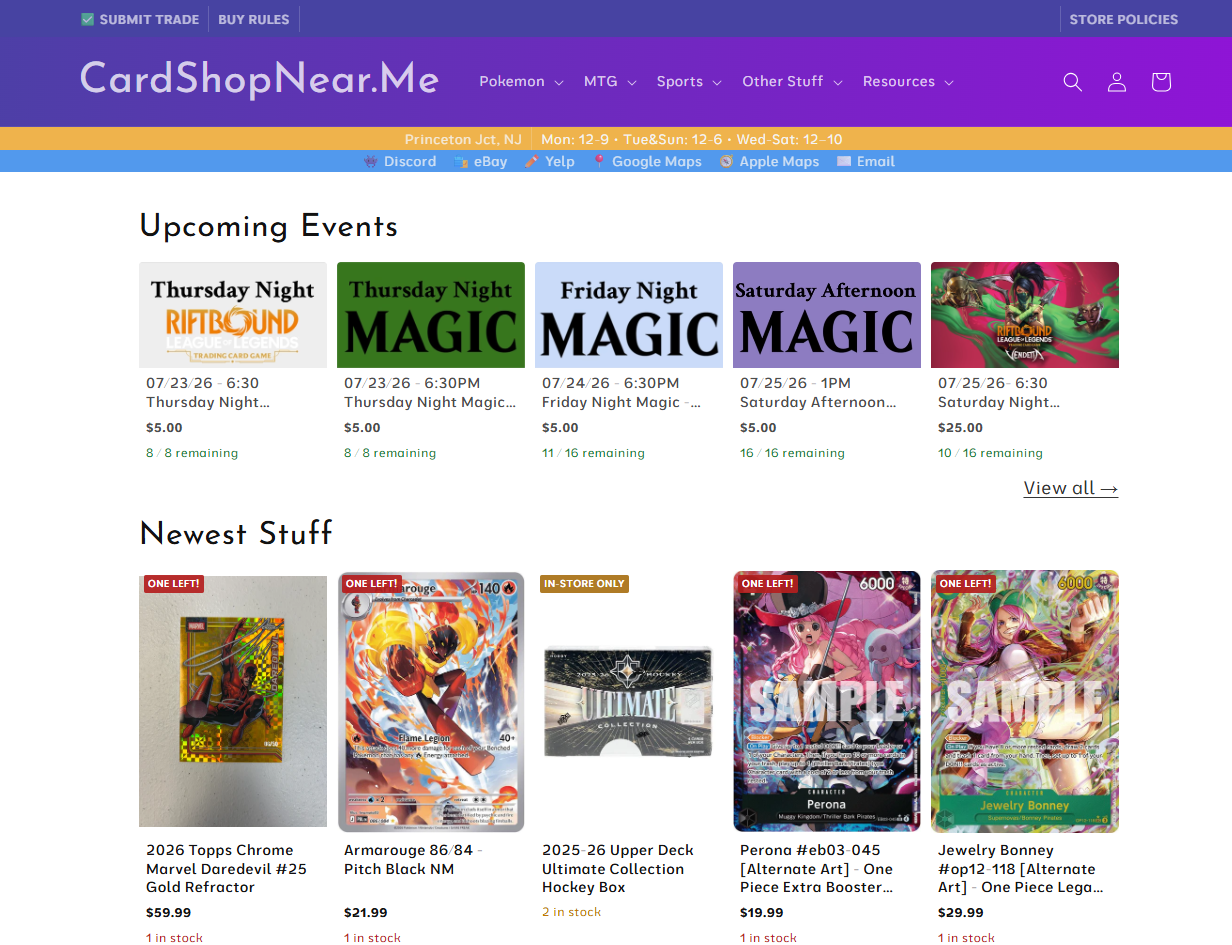Open the Store Policies link
The height and width of the screenshot is (945, 1232).
1124,19
